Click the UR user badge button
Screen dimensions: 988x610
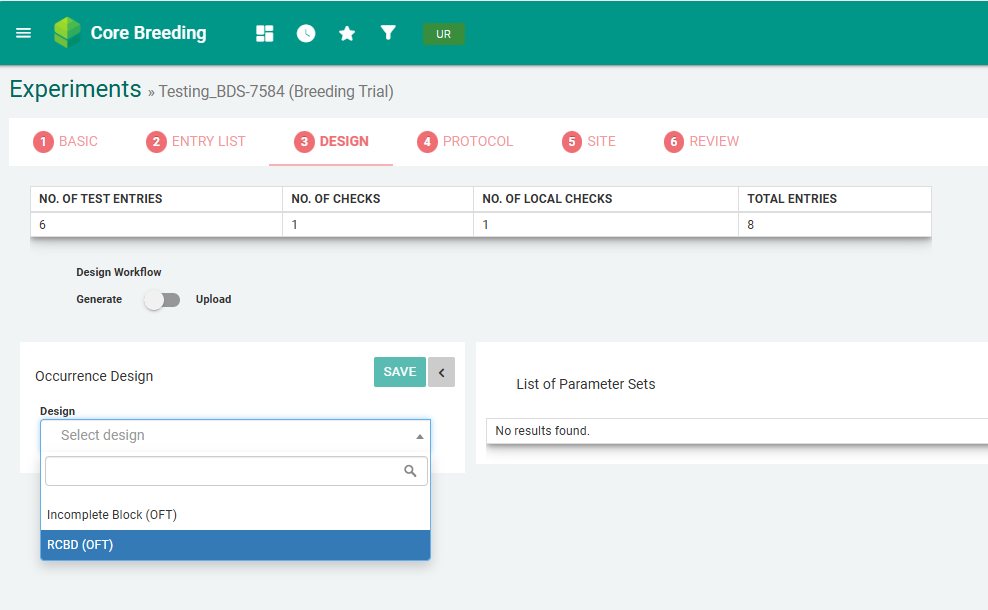click(x=443, y=34)
